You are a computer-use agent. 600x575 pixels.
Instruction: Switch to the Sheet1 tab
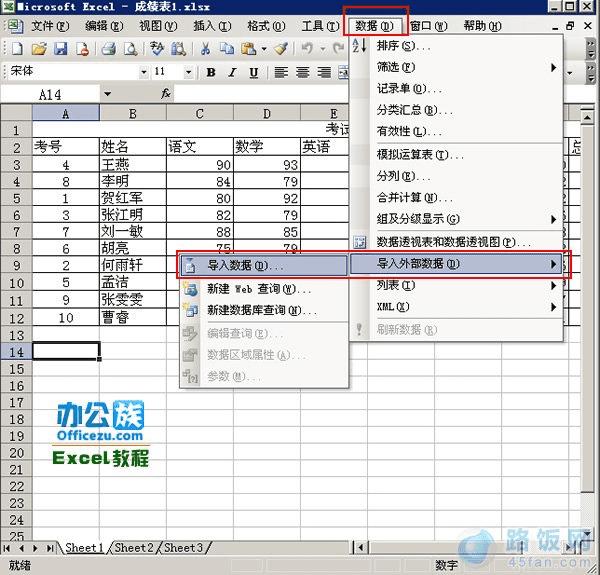(x=84, y=548)
